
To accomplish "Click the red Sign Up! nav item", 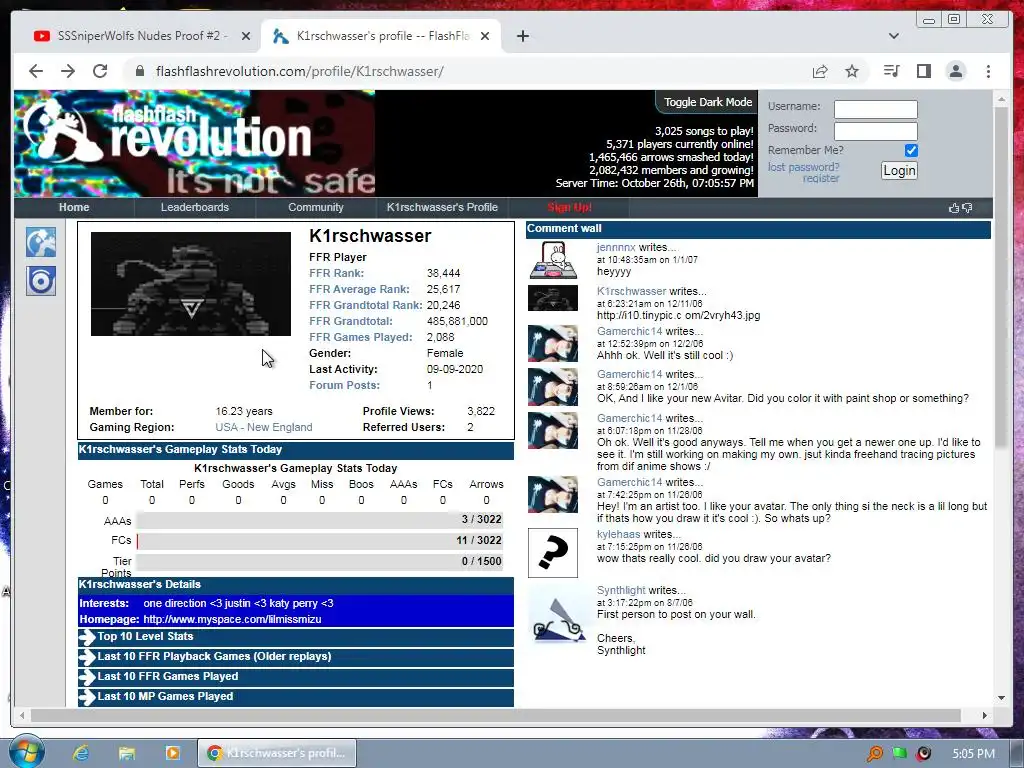I will tap(569, 207).
